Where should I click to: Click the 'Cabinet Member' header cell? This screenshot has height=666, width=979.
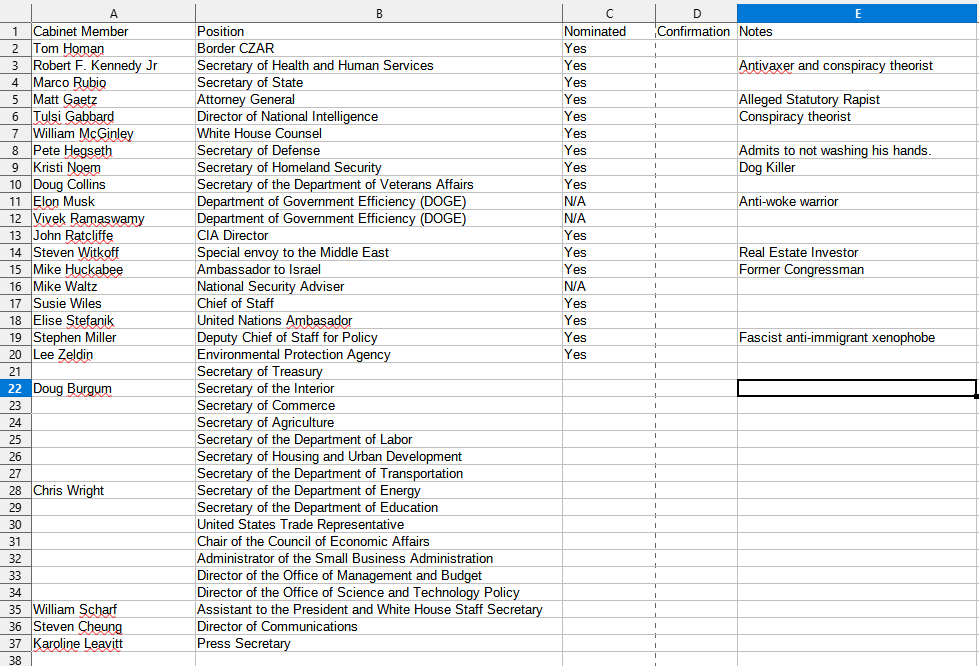coord(113,31)
